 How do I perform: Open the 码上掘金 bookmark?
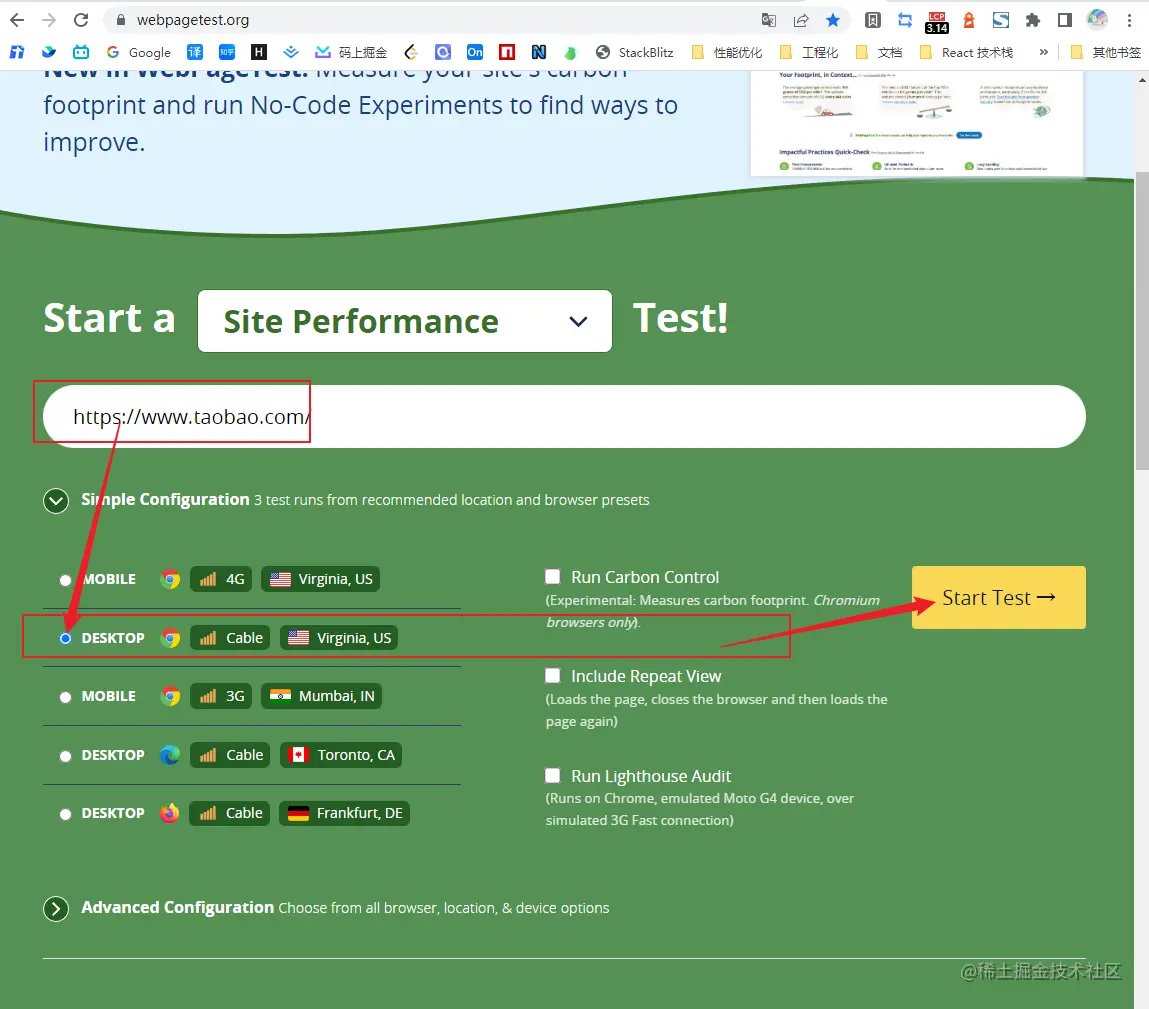point(351,52)
